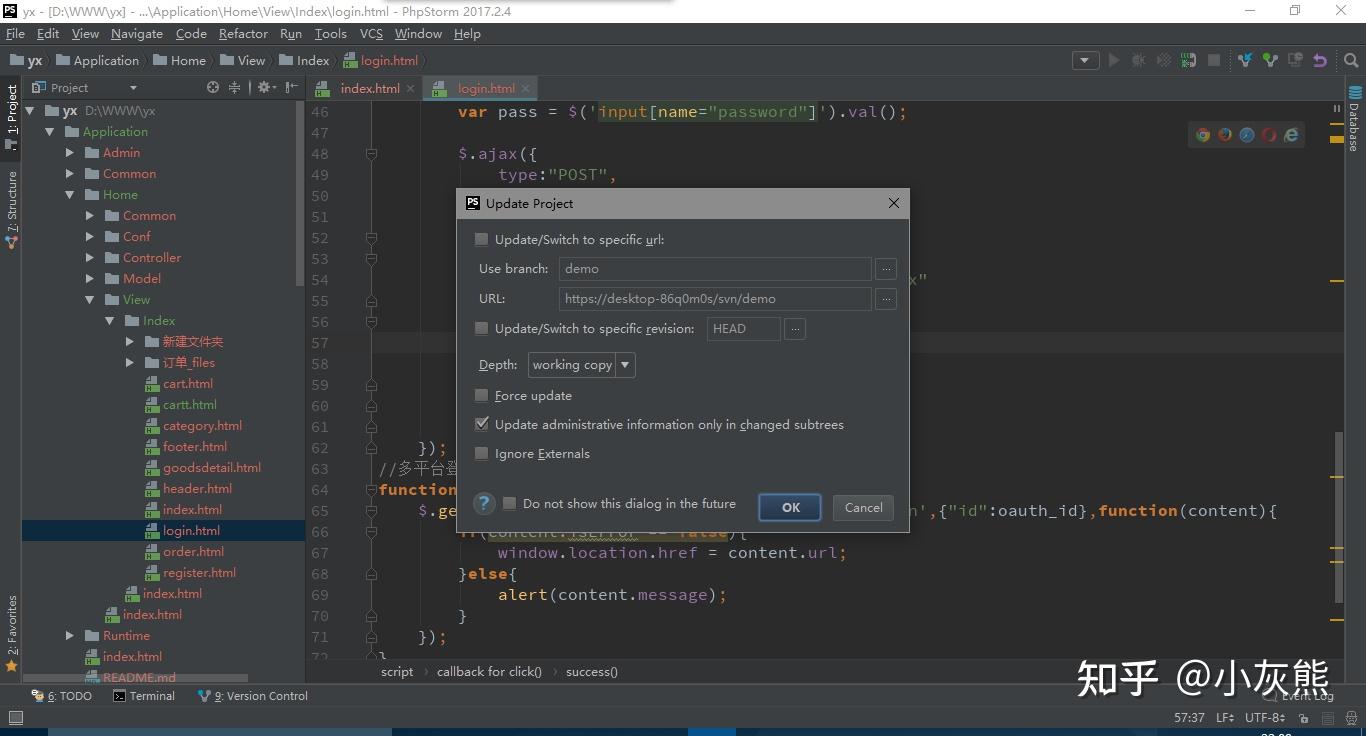Check the Ignore Externals option
Screen dimensions: 1366x736
pos(482,454)
